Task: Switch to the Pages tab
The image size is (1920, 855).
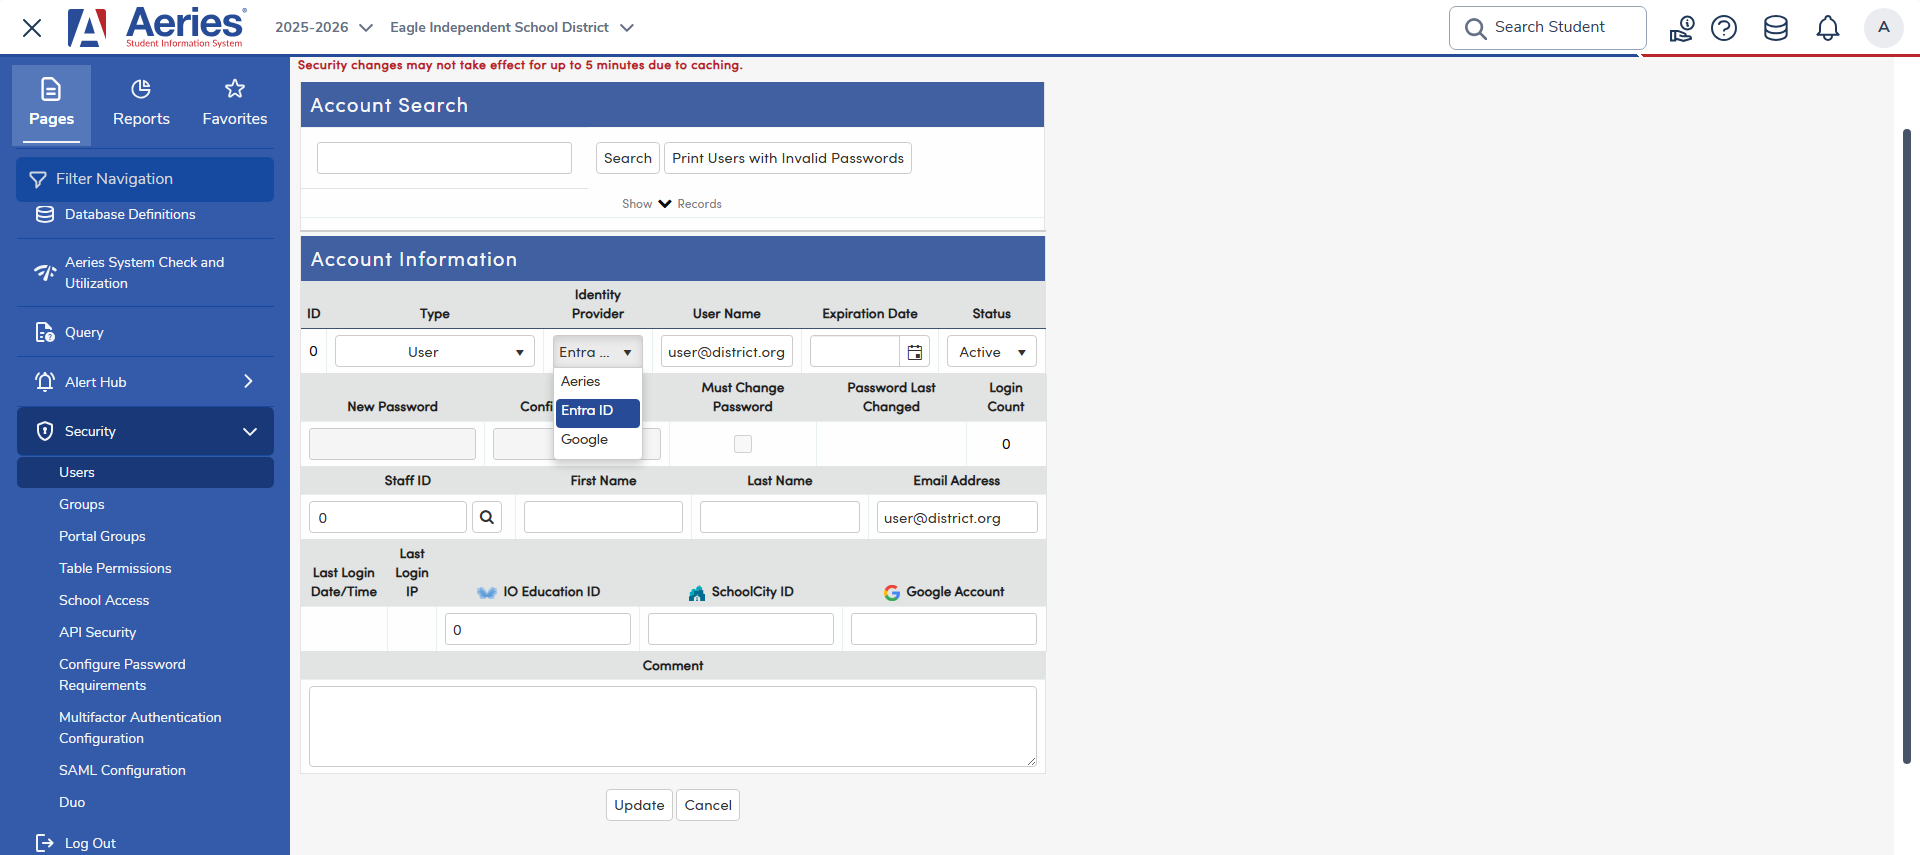Action: coord(51,104)
